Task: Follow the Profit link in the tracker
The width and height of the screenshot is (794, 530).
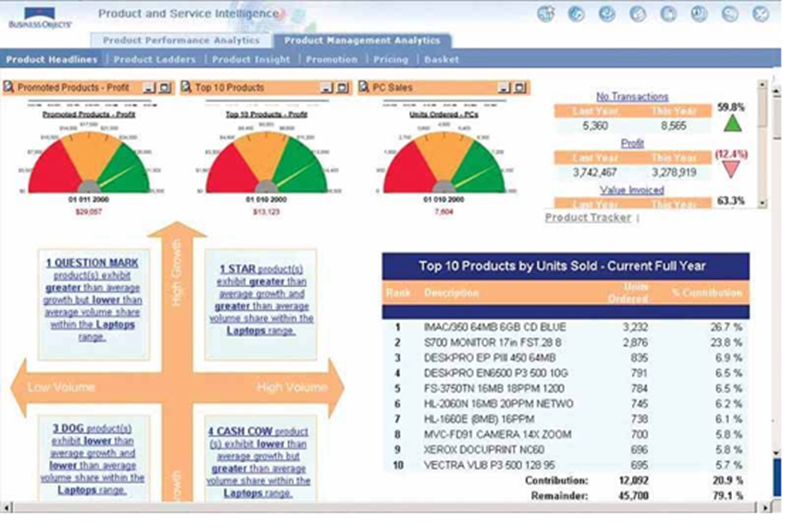Action: click(632, 143)
